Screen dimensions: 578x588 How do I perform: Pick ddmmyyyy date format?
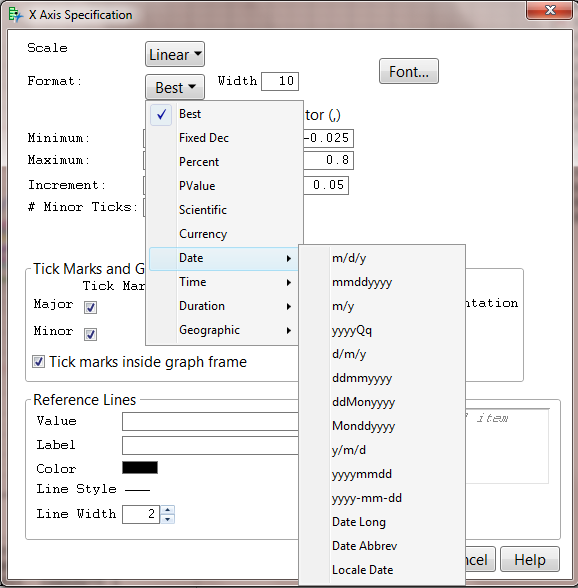382,378
